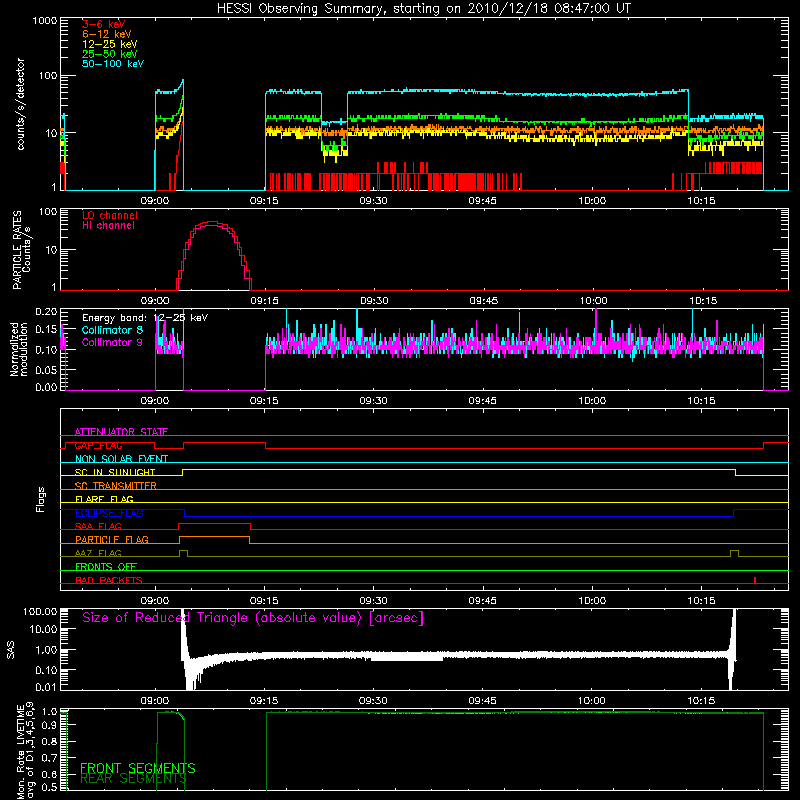Click the 'Energy band: 12-25 keV' annotation
Screen dimensions: 800x800
pyautogui.click(x=145, y=318)
